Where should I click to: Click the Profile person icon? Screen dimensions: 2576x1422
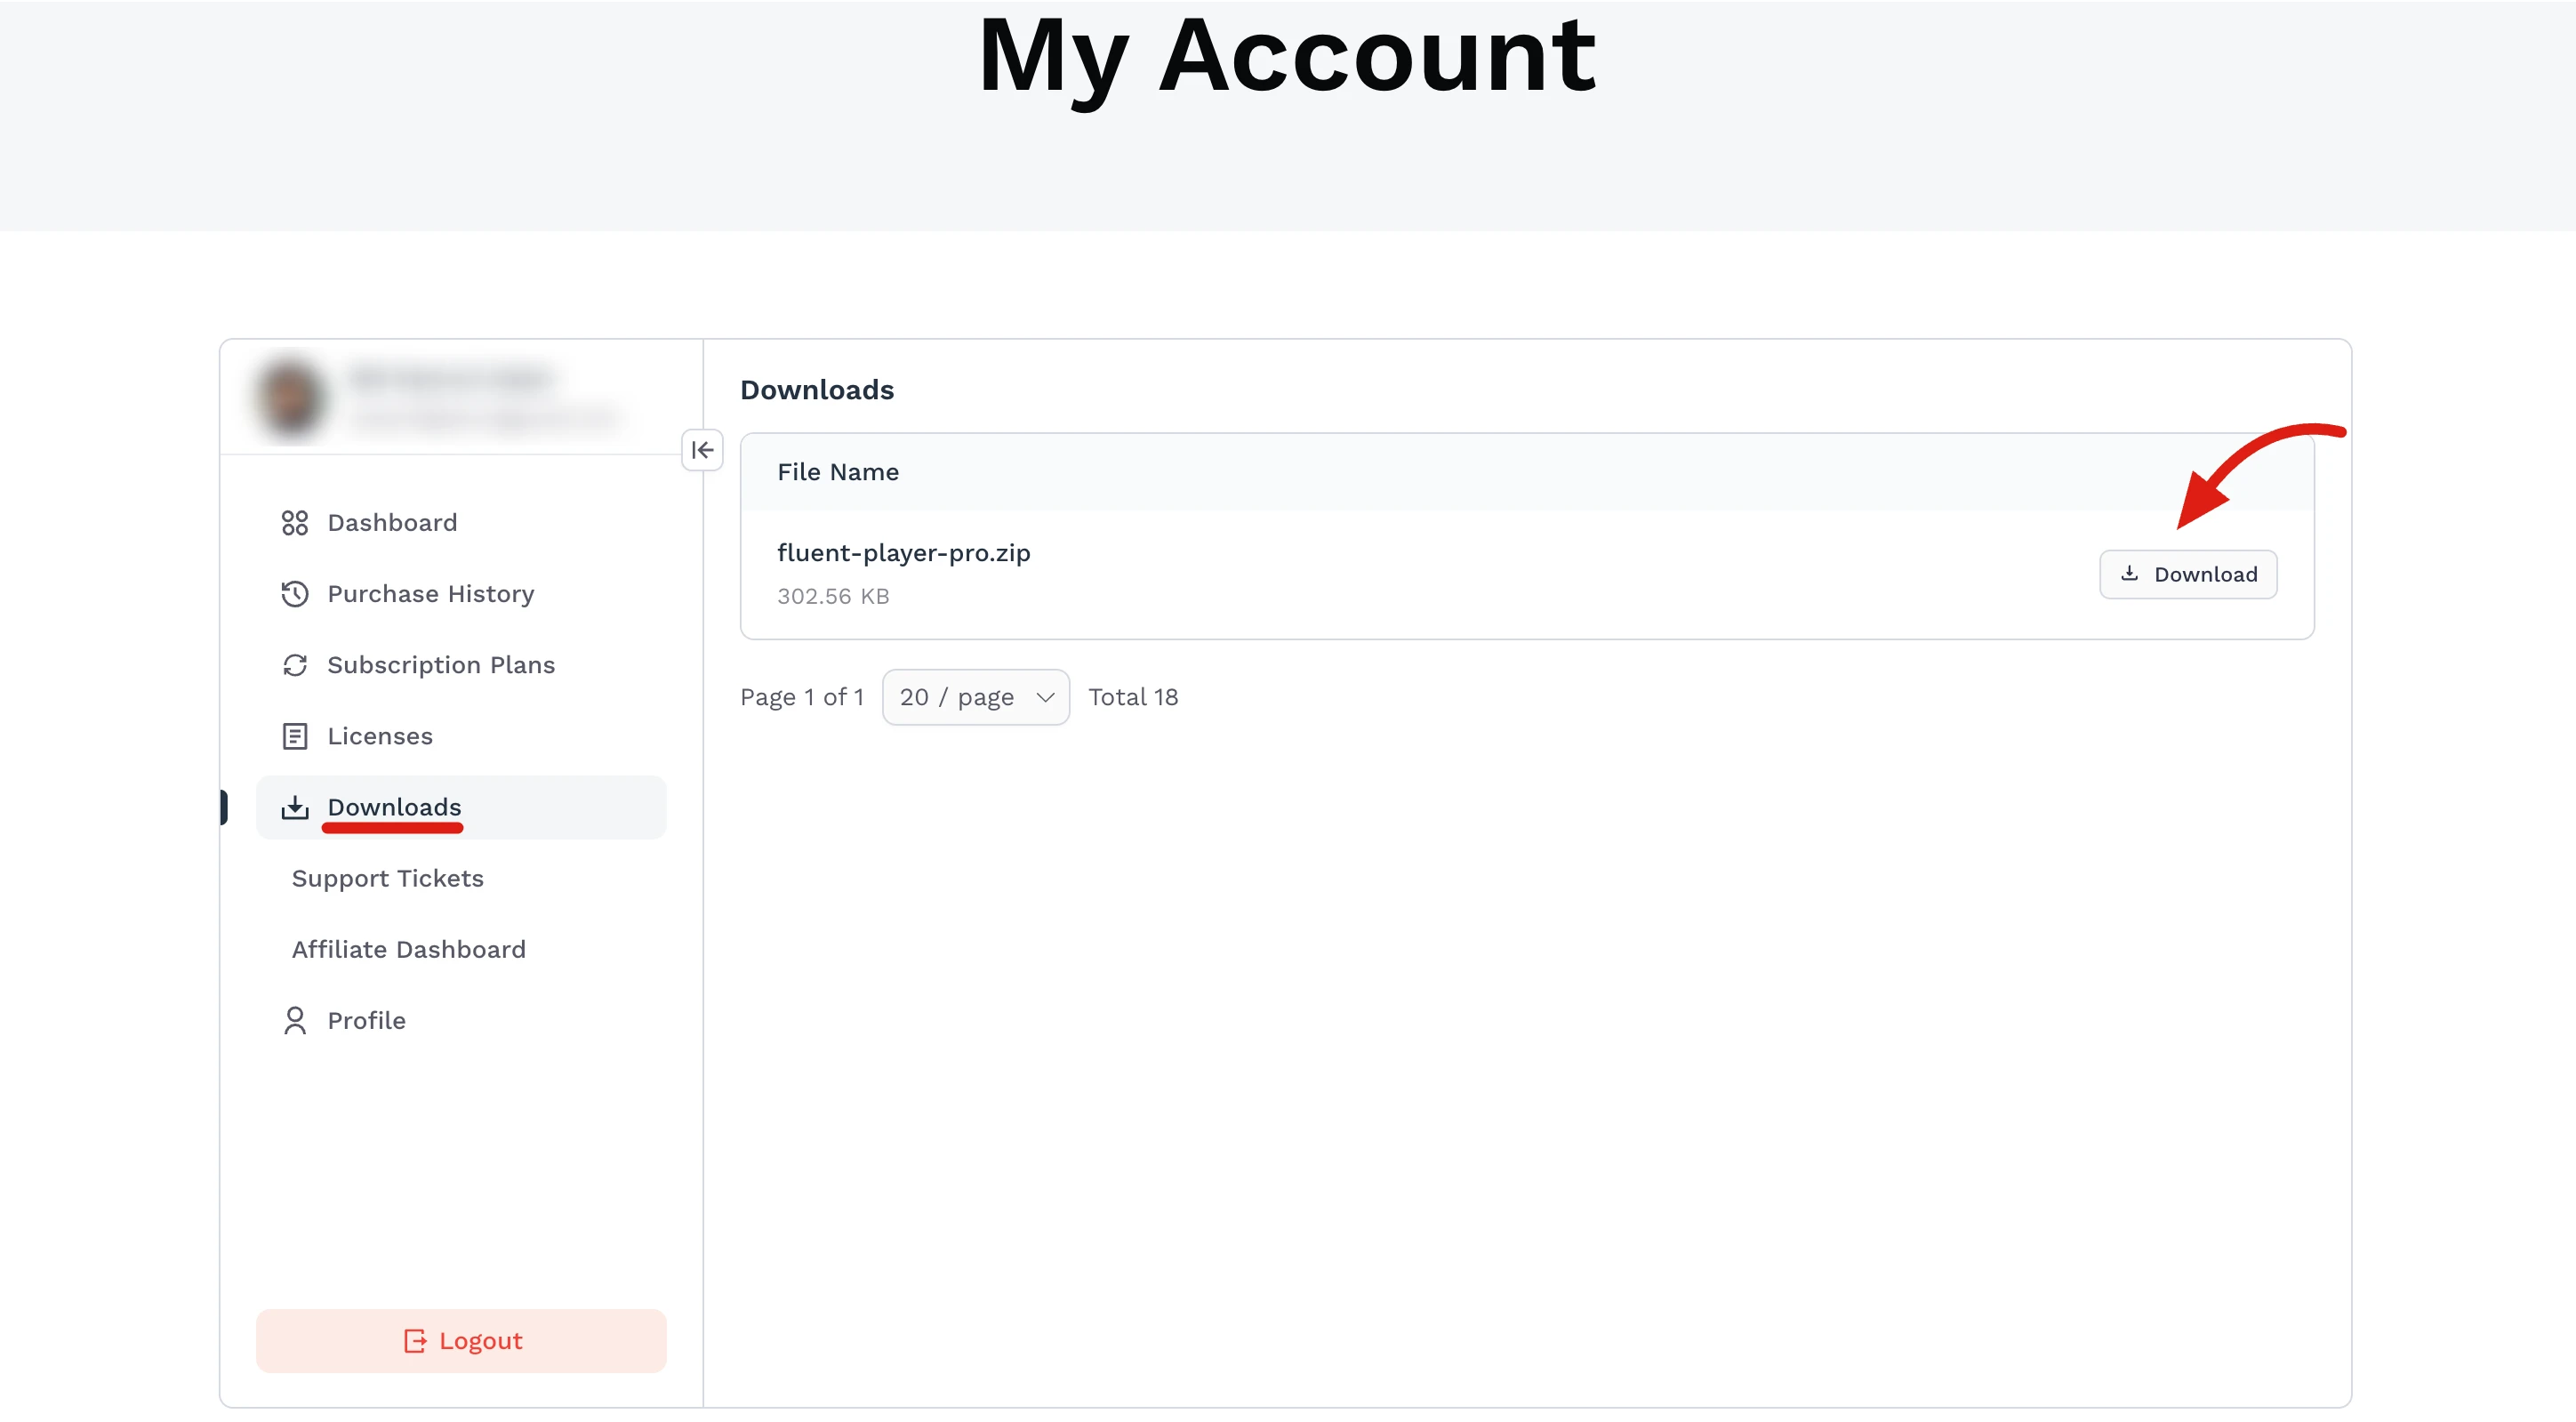click(294, 1020)
